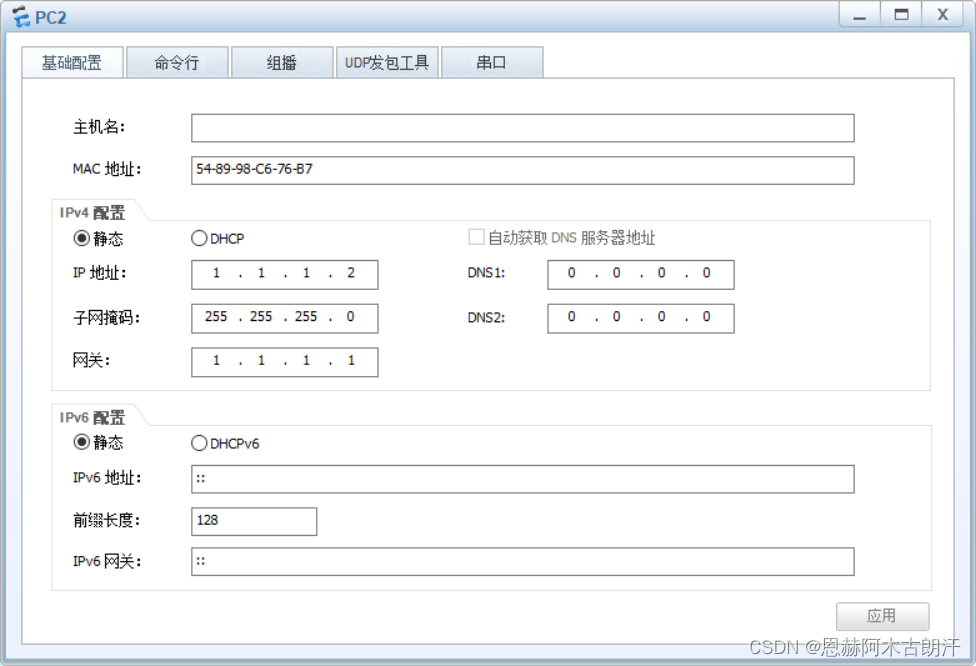The width and height of the screenshot is (976, 666).
Task: Select the DHCPv6 radio button
Action: point(199,443)
